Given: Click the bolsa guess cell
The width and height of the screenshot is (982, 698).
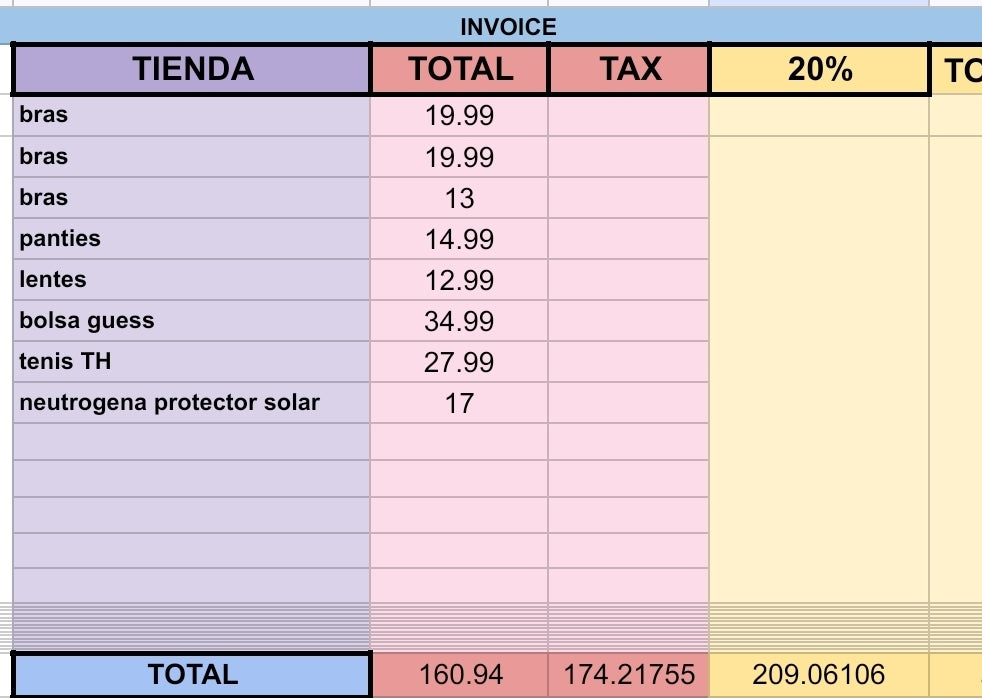Looking at the screenshot, I should click(192, 321).
